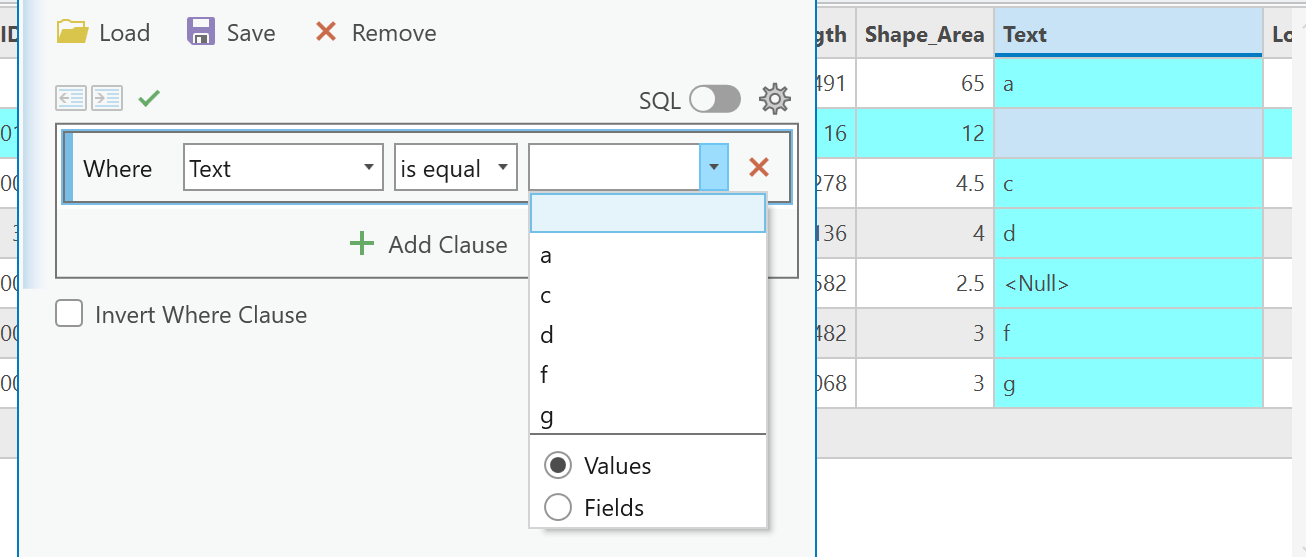The width and height of the screenshot is (1306, 557).
Task: Enable Invert Where Clause checkbox
Action: tap(69, 314)
